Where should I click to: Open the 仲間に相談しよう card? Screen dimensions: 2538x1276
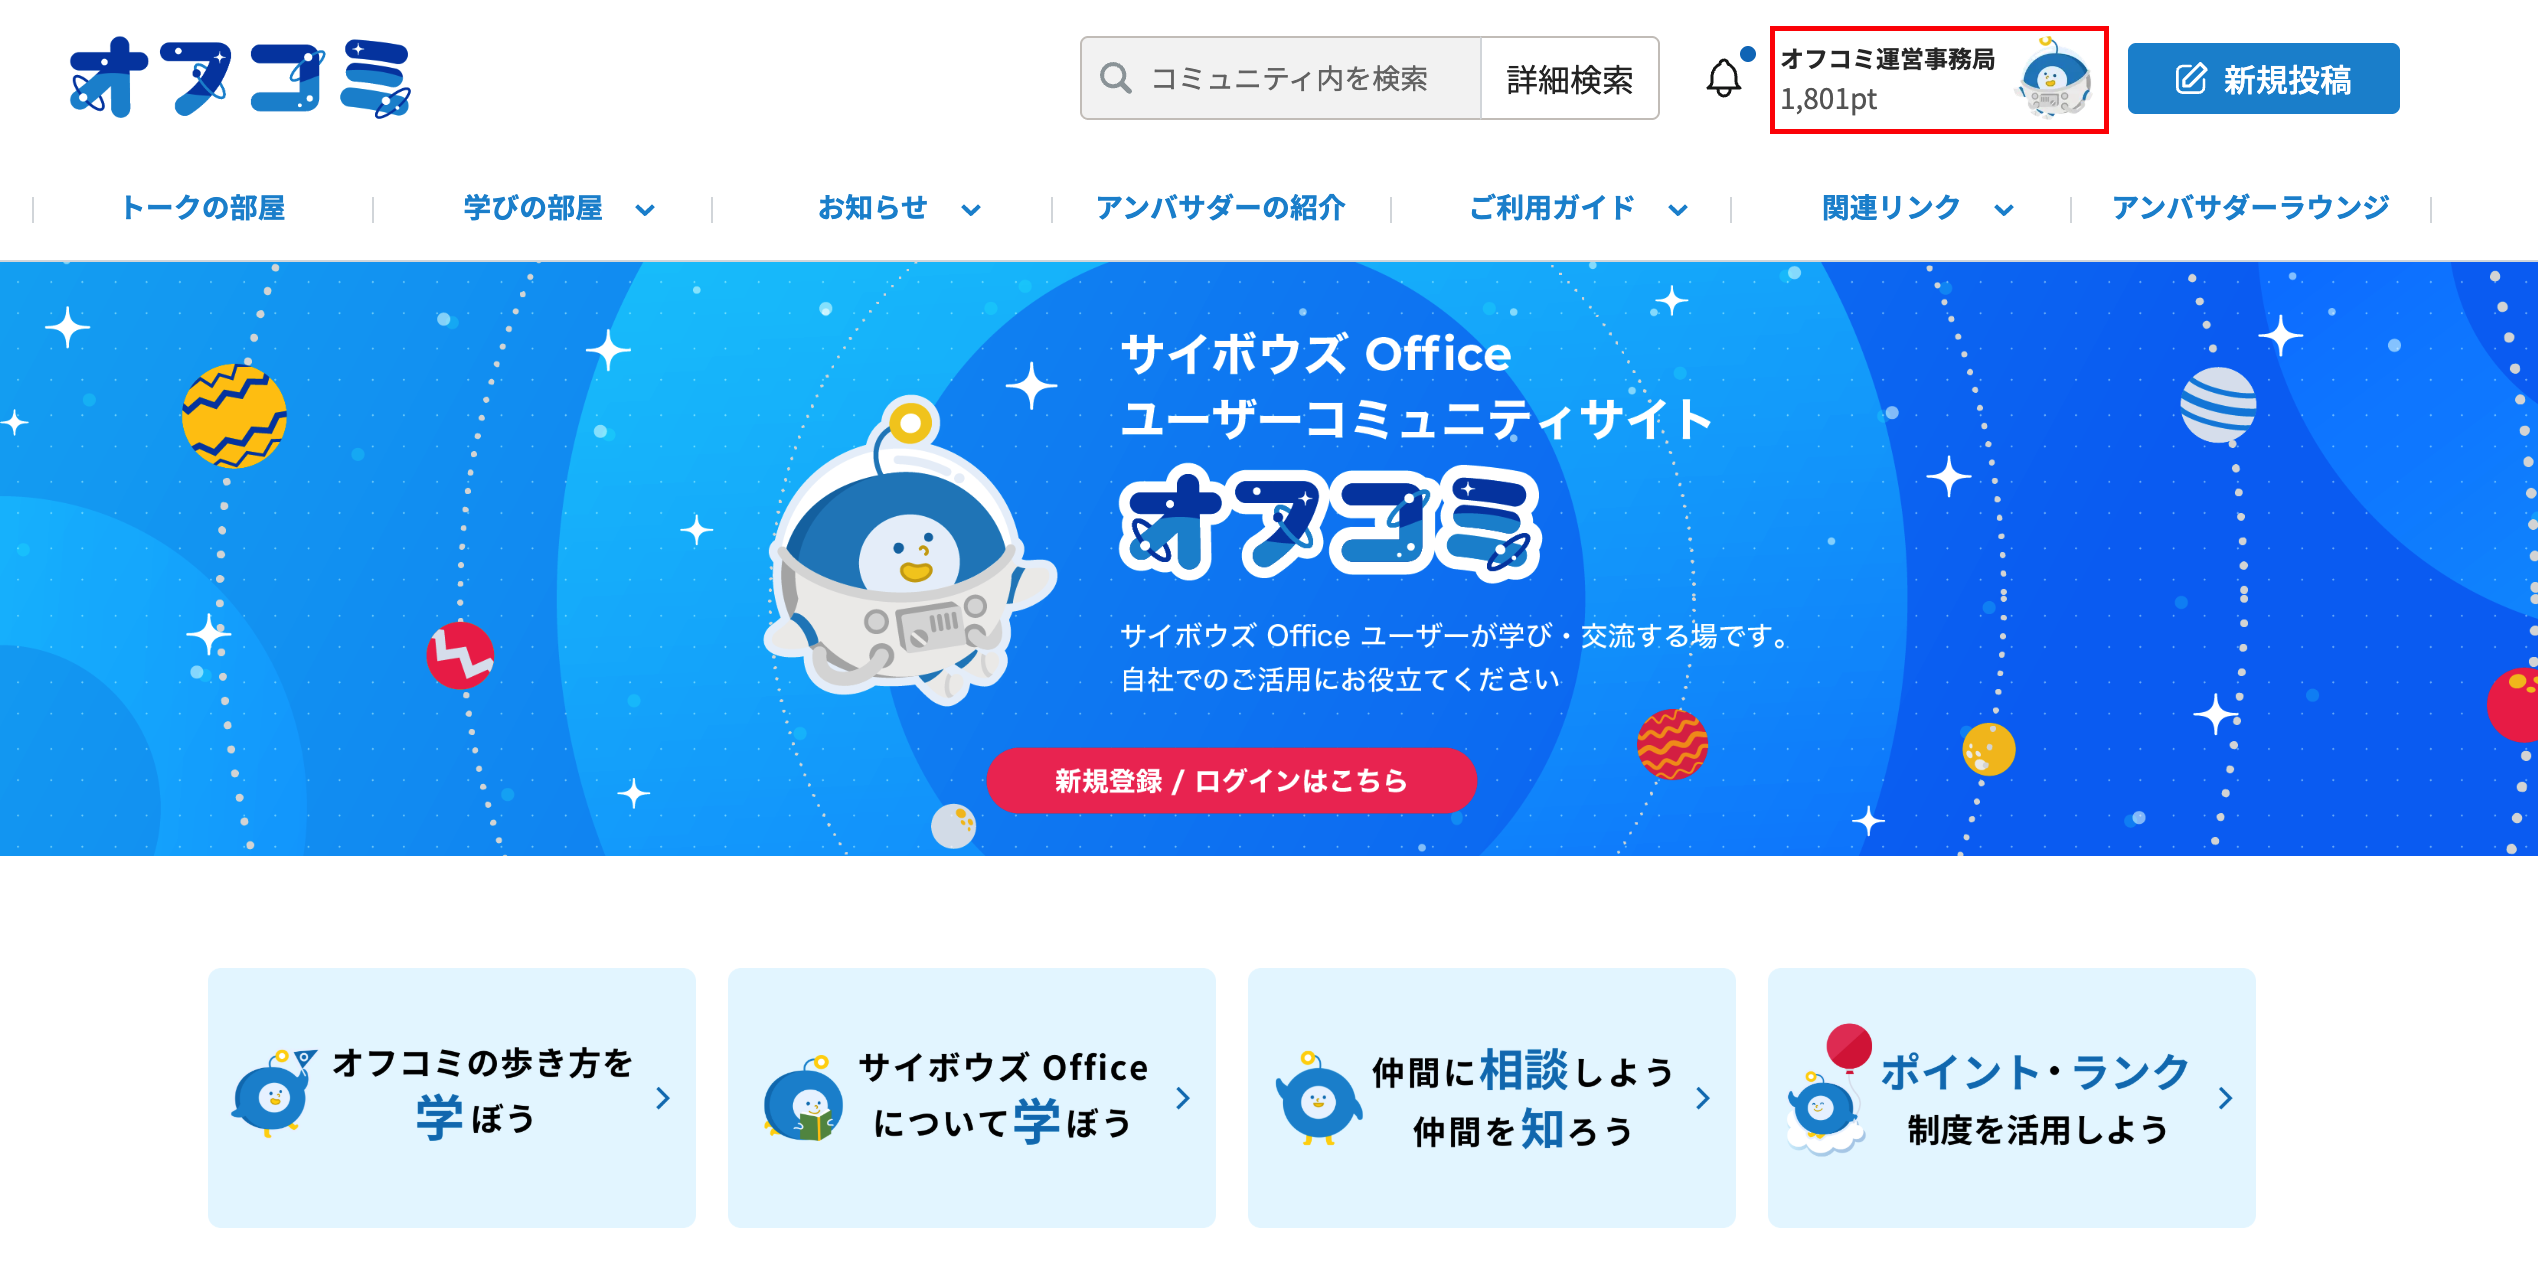click(1491, 1098)
